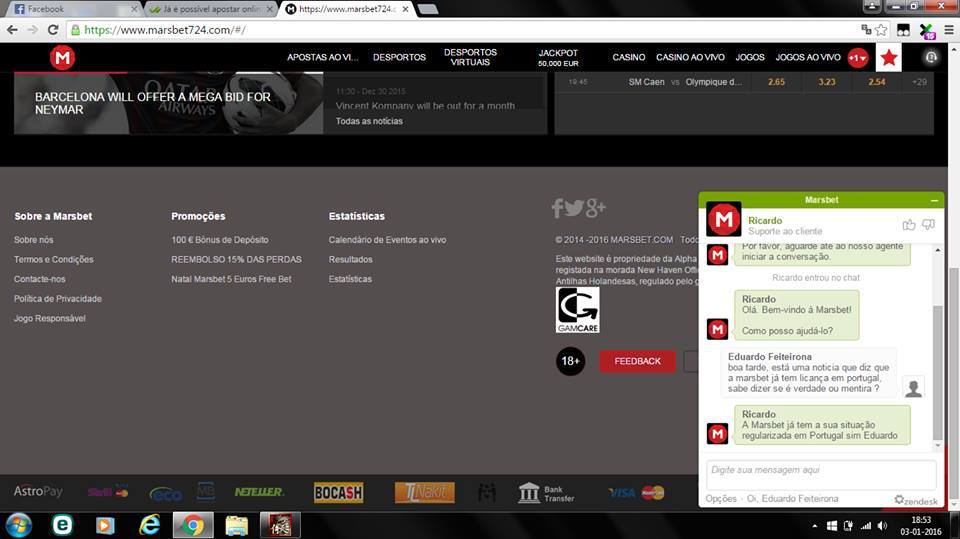Click the translate page icon in address bar

point(866,29)
